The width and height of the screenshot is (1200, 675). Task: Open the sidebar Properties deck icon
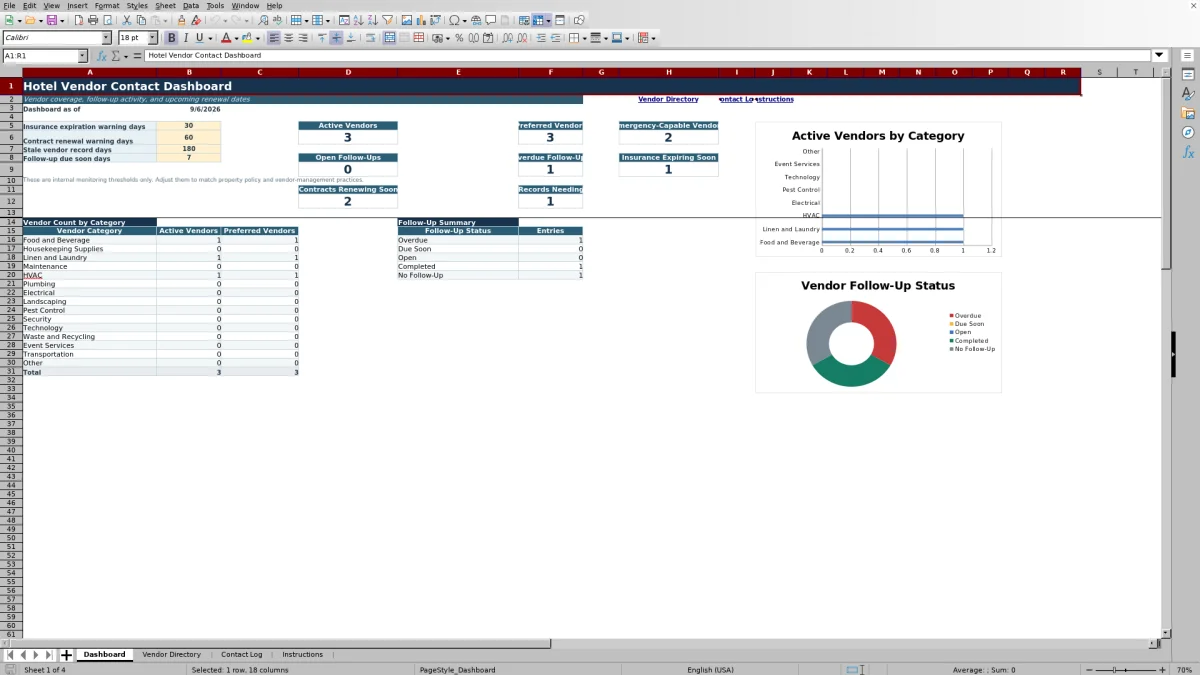[1188, 74]
